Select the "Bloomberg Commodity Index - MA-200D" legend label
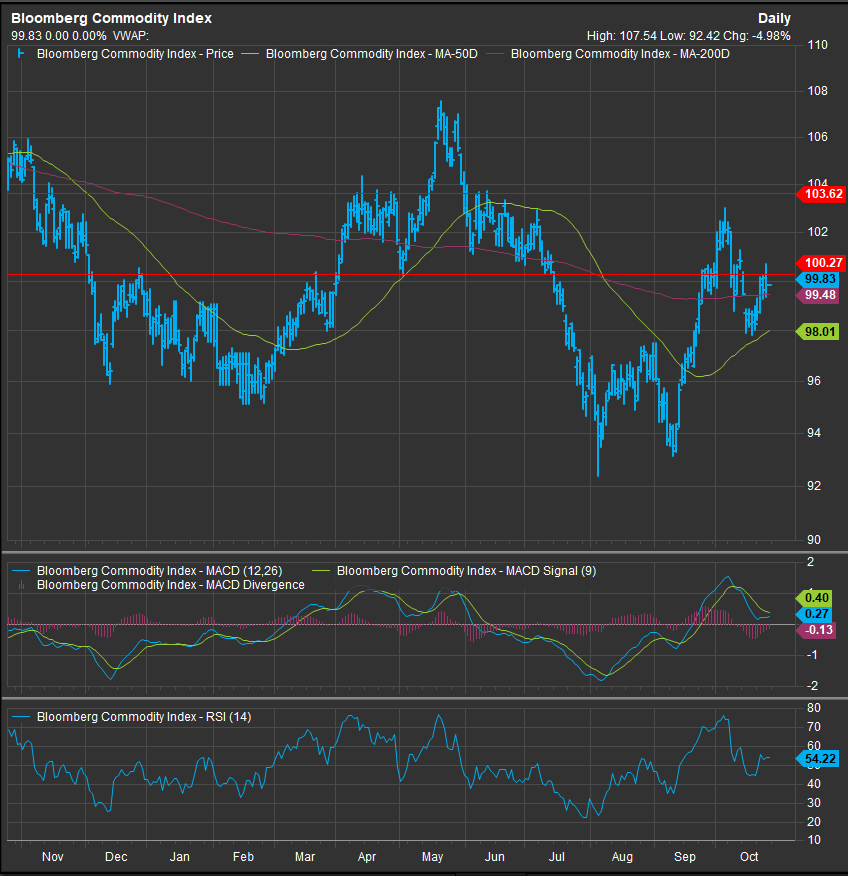Image resolution: width=848 pixels, height=876 pixels. pos(620,54)
